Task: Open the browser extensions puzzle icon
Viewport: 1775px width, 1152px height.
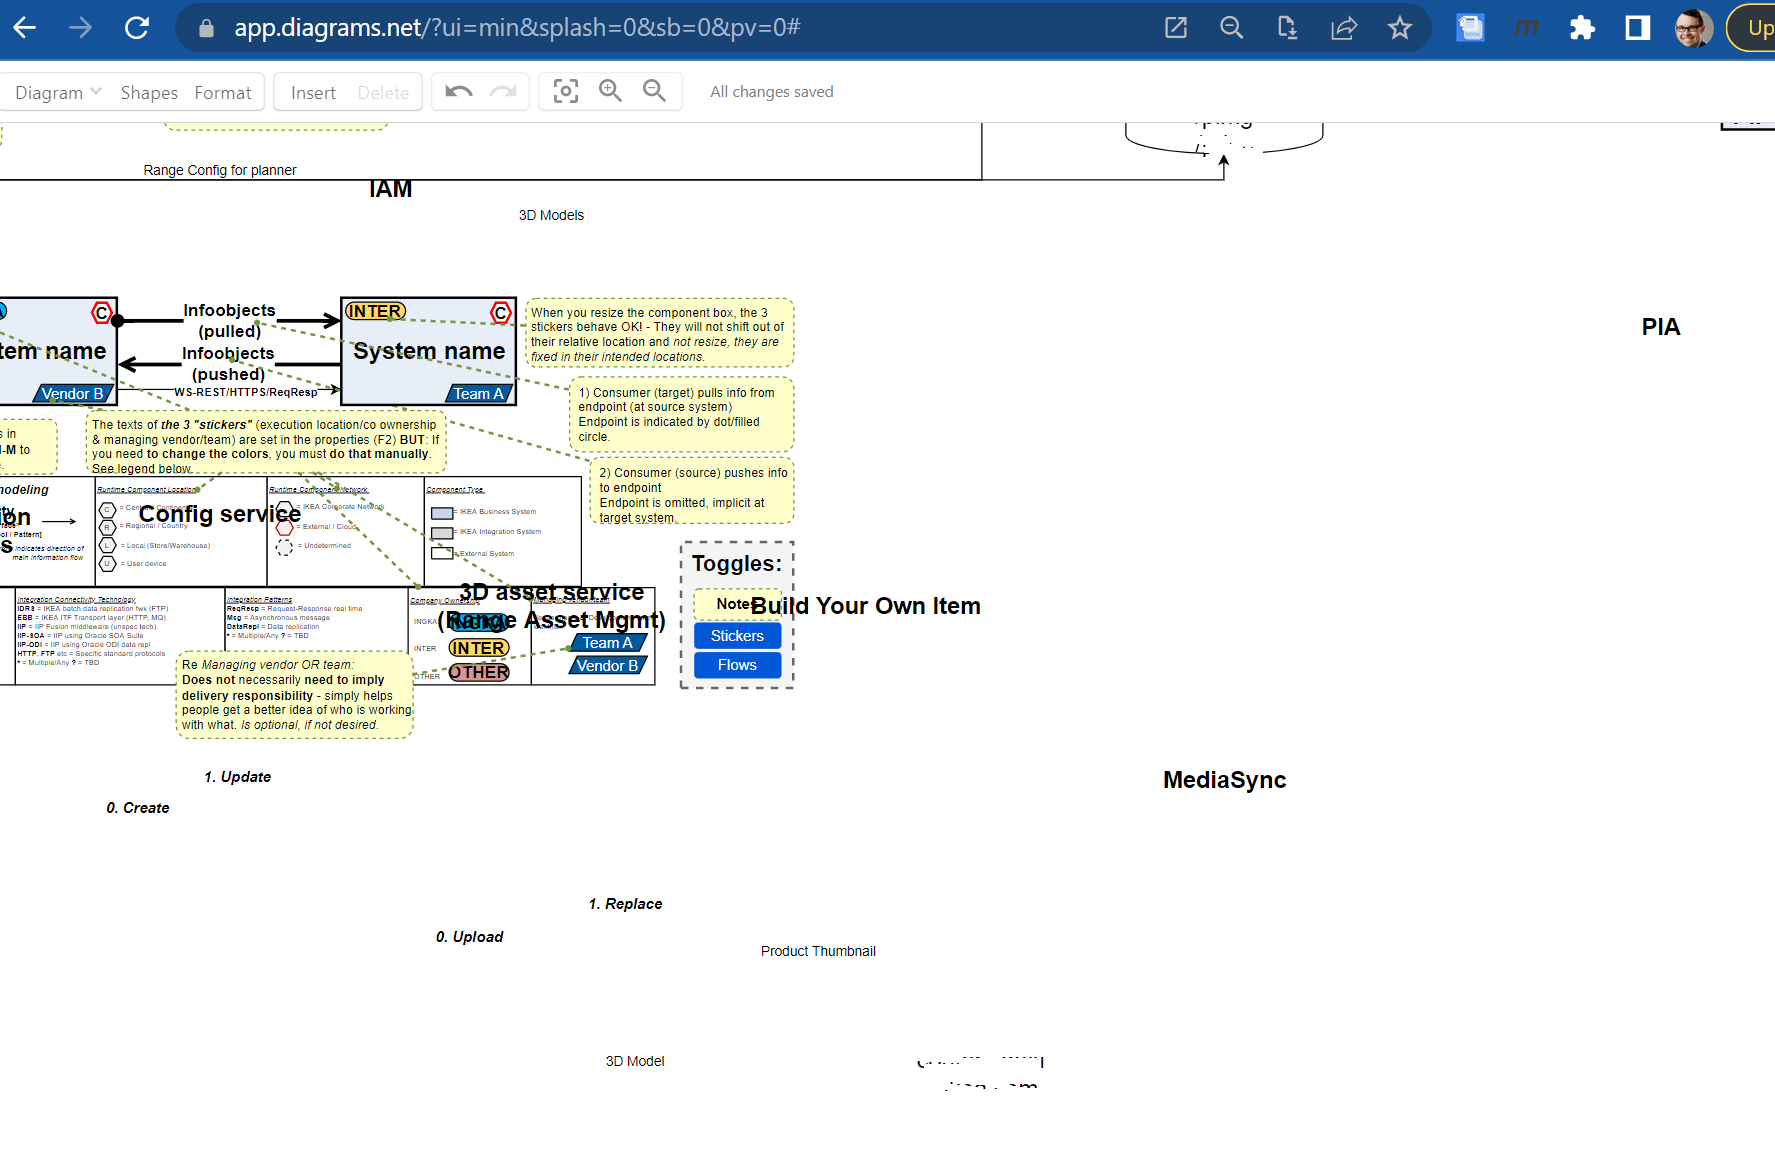Action: point(1582,28)
